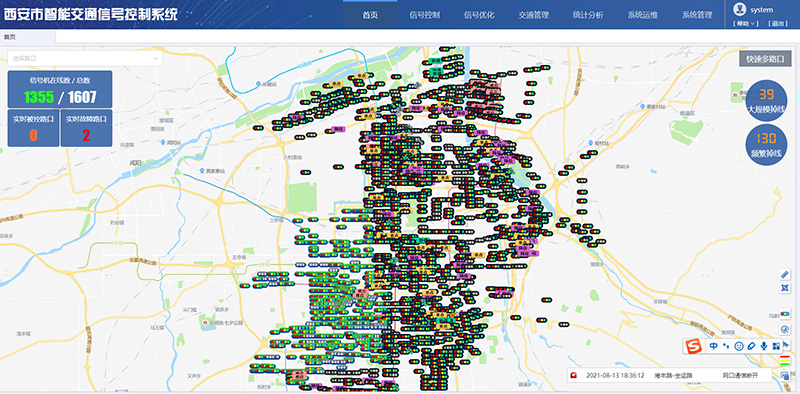Image resolution: width=800 pixels, height=394 pixels.
Task: Open the 大规模掉线 circle showing 39
Action: coord(766,101)
